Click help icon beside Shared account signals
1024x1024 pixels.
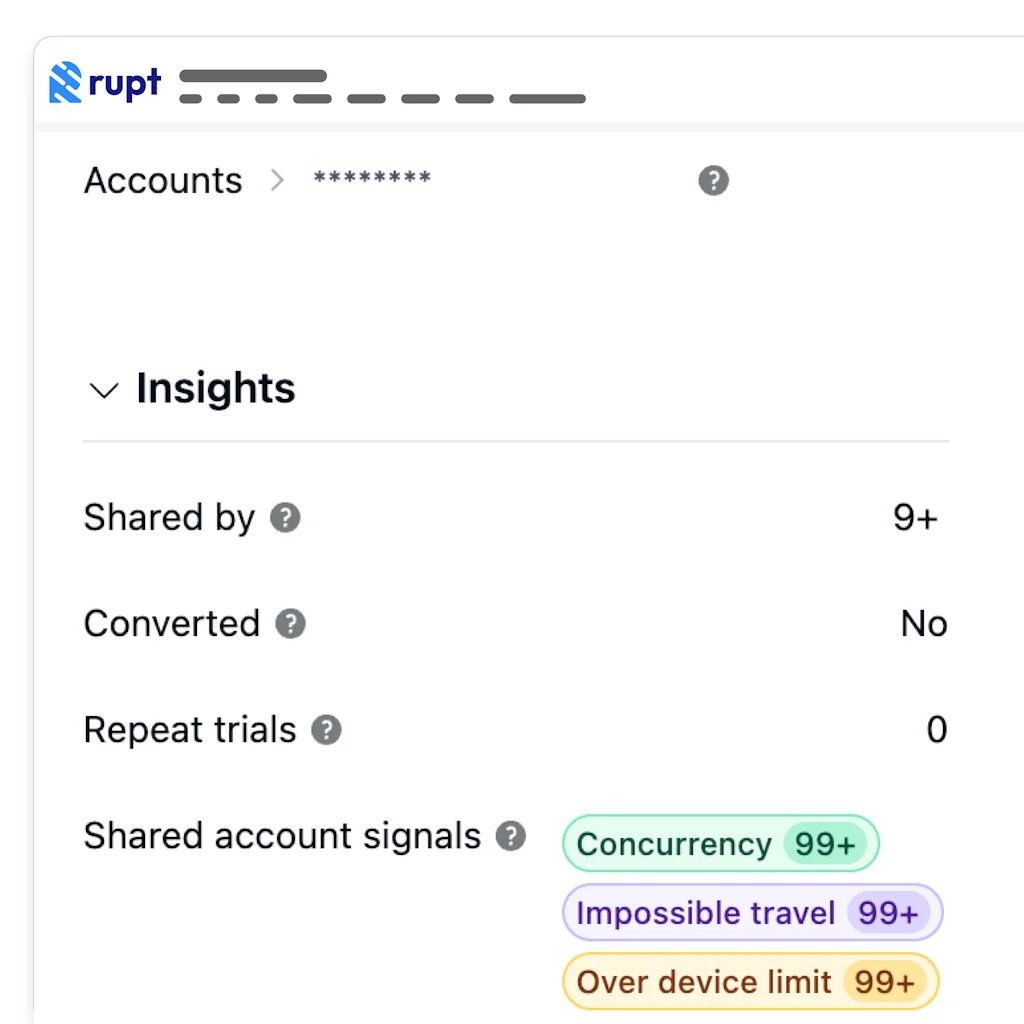511,836
